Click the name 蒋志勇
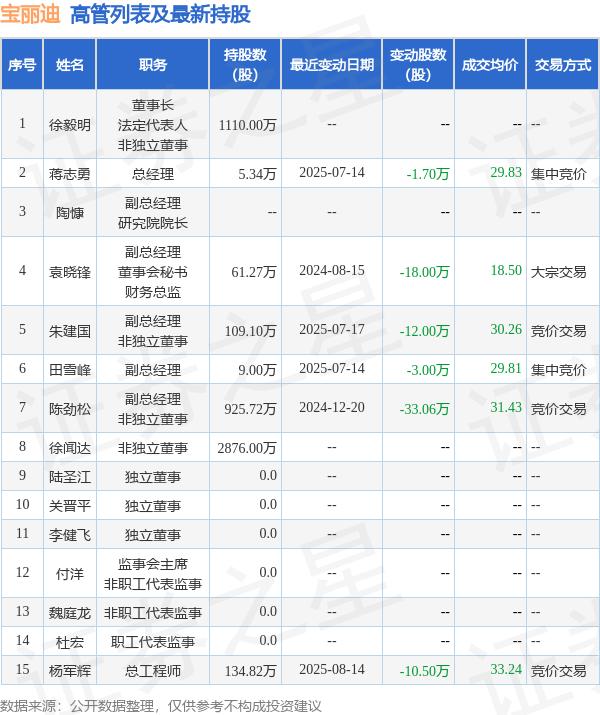This screenshot has height=715, width=600. pyautogui.click(x=70, y=174)
